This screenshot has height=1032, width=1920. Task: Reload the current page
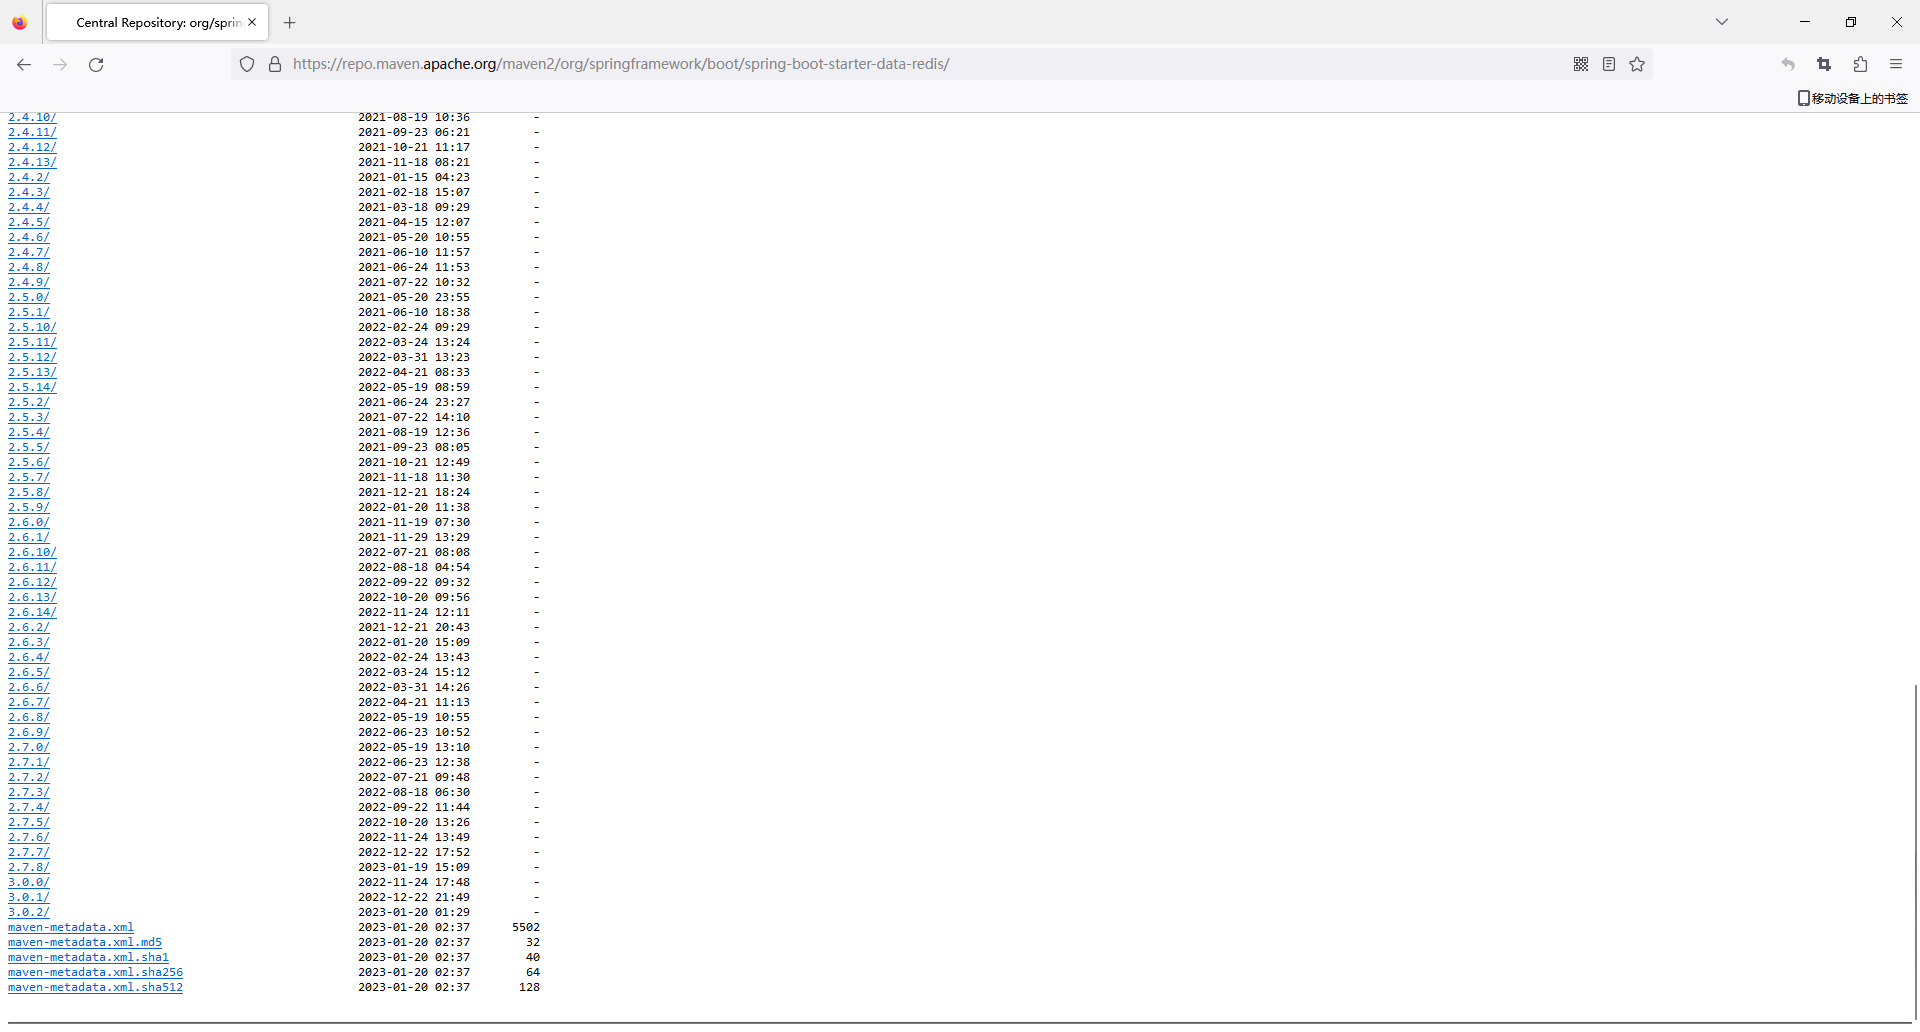tap(95, 64)
